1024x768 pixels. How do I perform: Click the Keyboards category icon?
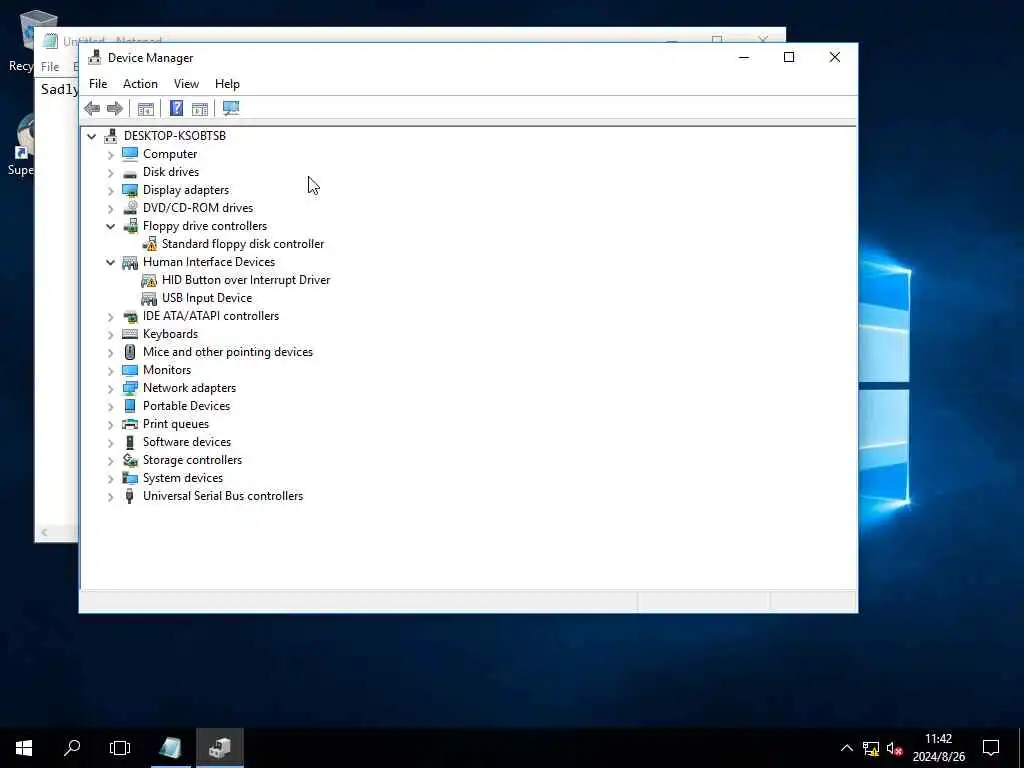tap(130, 334)
